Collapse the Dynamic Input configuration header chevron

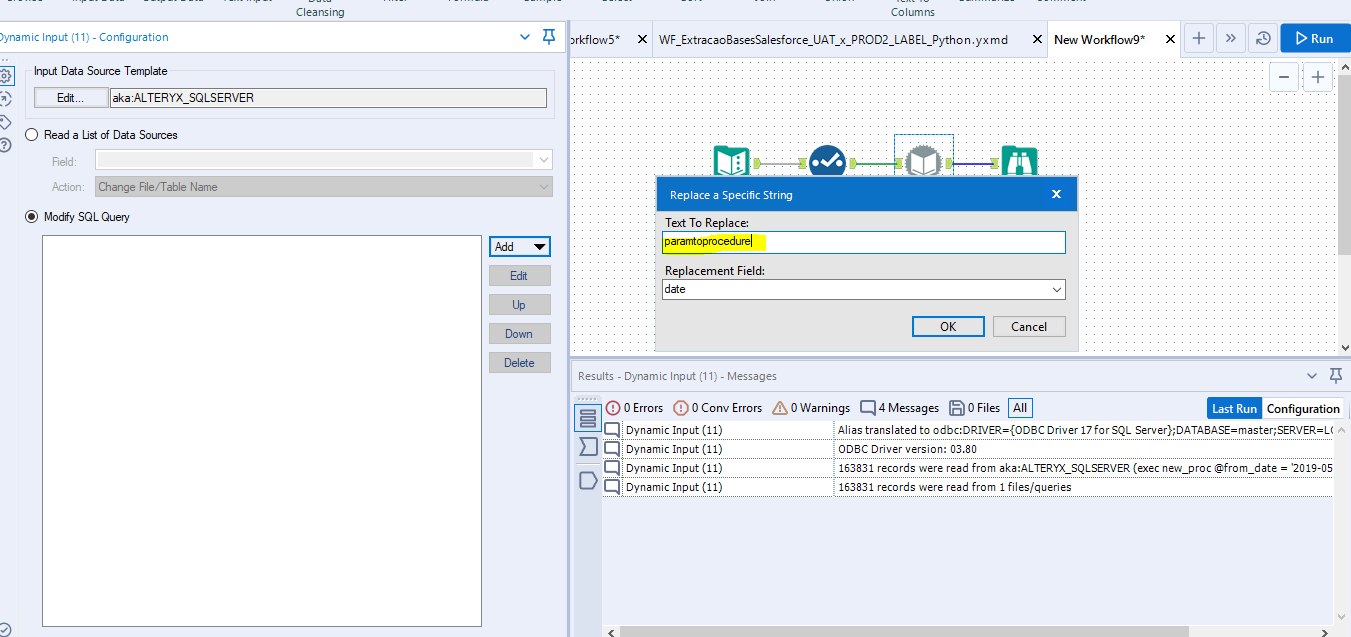[524, 36]
